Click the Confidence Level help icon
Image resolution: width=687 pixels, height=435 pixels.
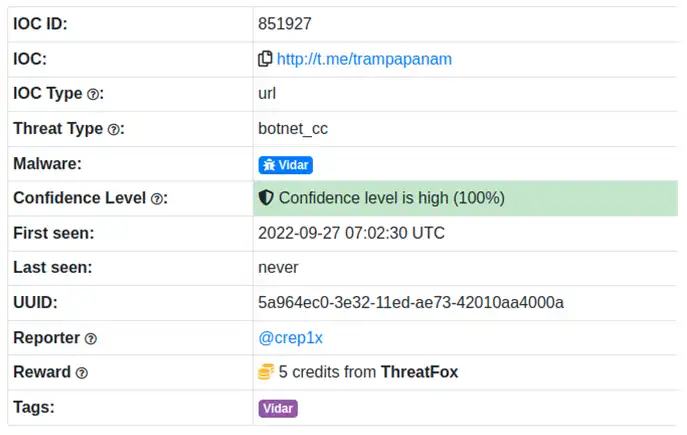coord(157,199)
